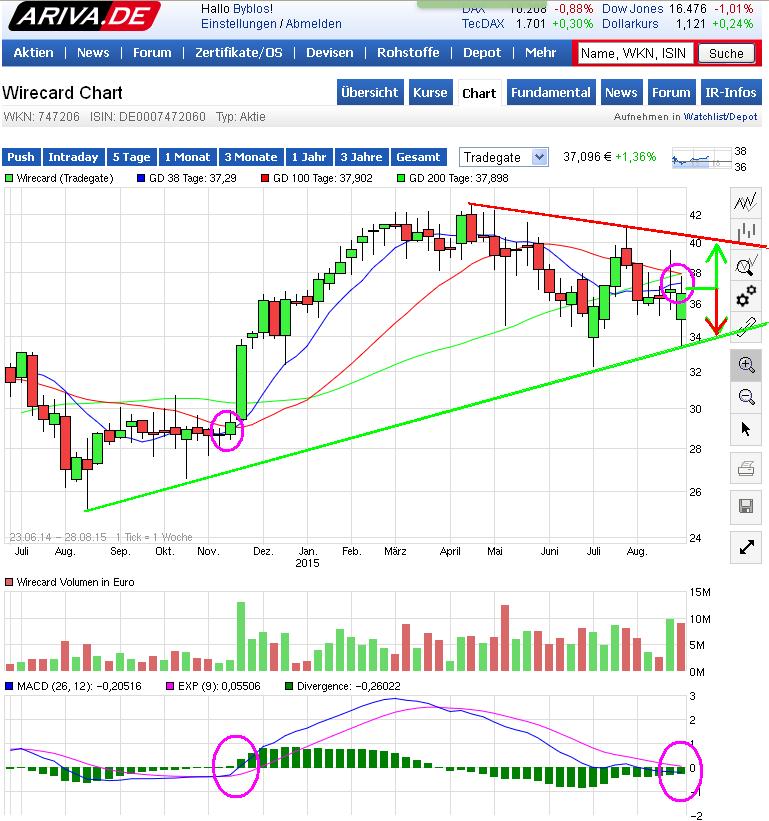Switch to the Kurse tab

coord(430,93)
